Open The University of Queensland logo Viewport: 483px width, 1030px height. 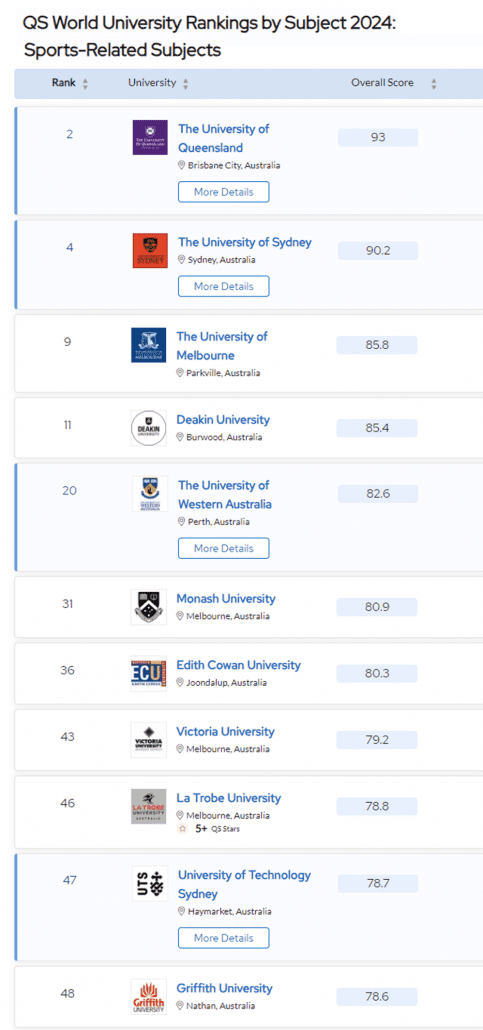coord(150,137)
